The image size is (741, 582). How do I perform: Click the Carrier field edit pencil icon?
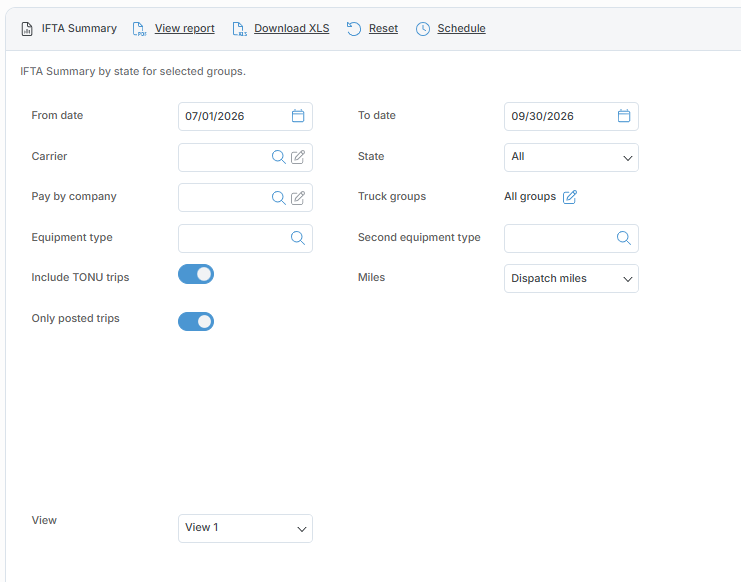[x=298, y=157]
